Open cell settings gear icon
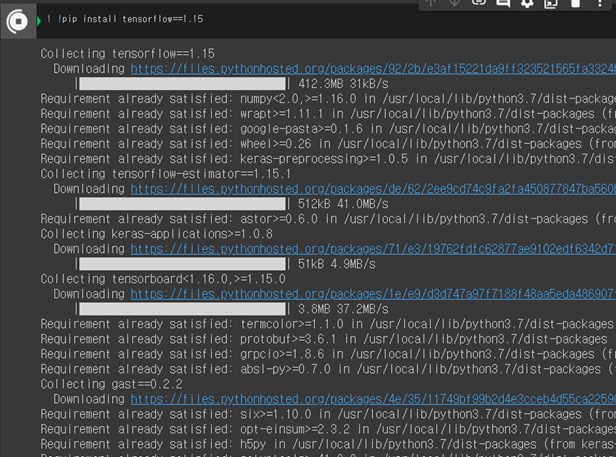 point(527,3)
